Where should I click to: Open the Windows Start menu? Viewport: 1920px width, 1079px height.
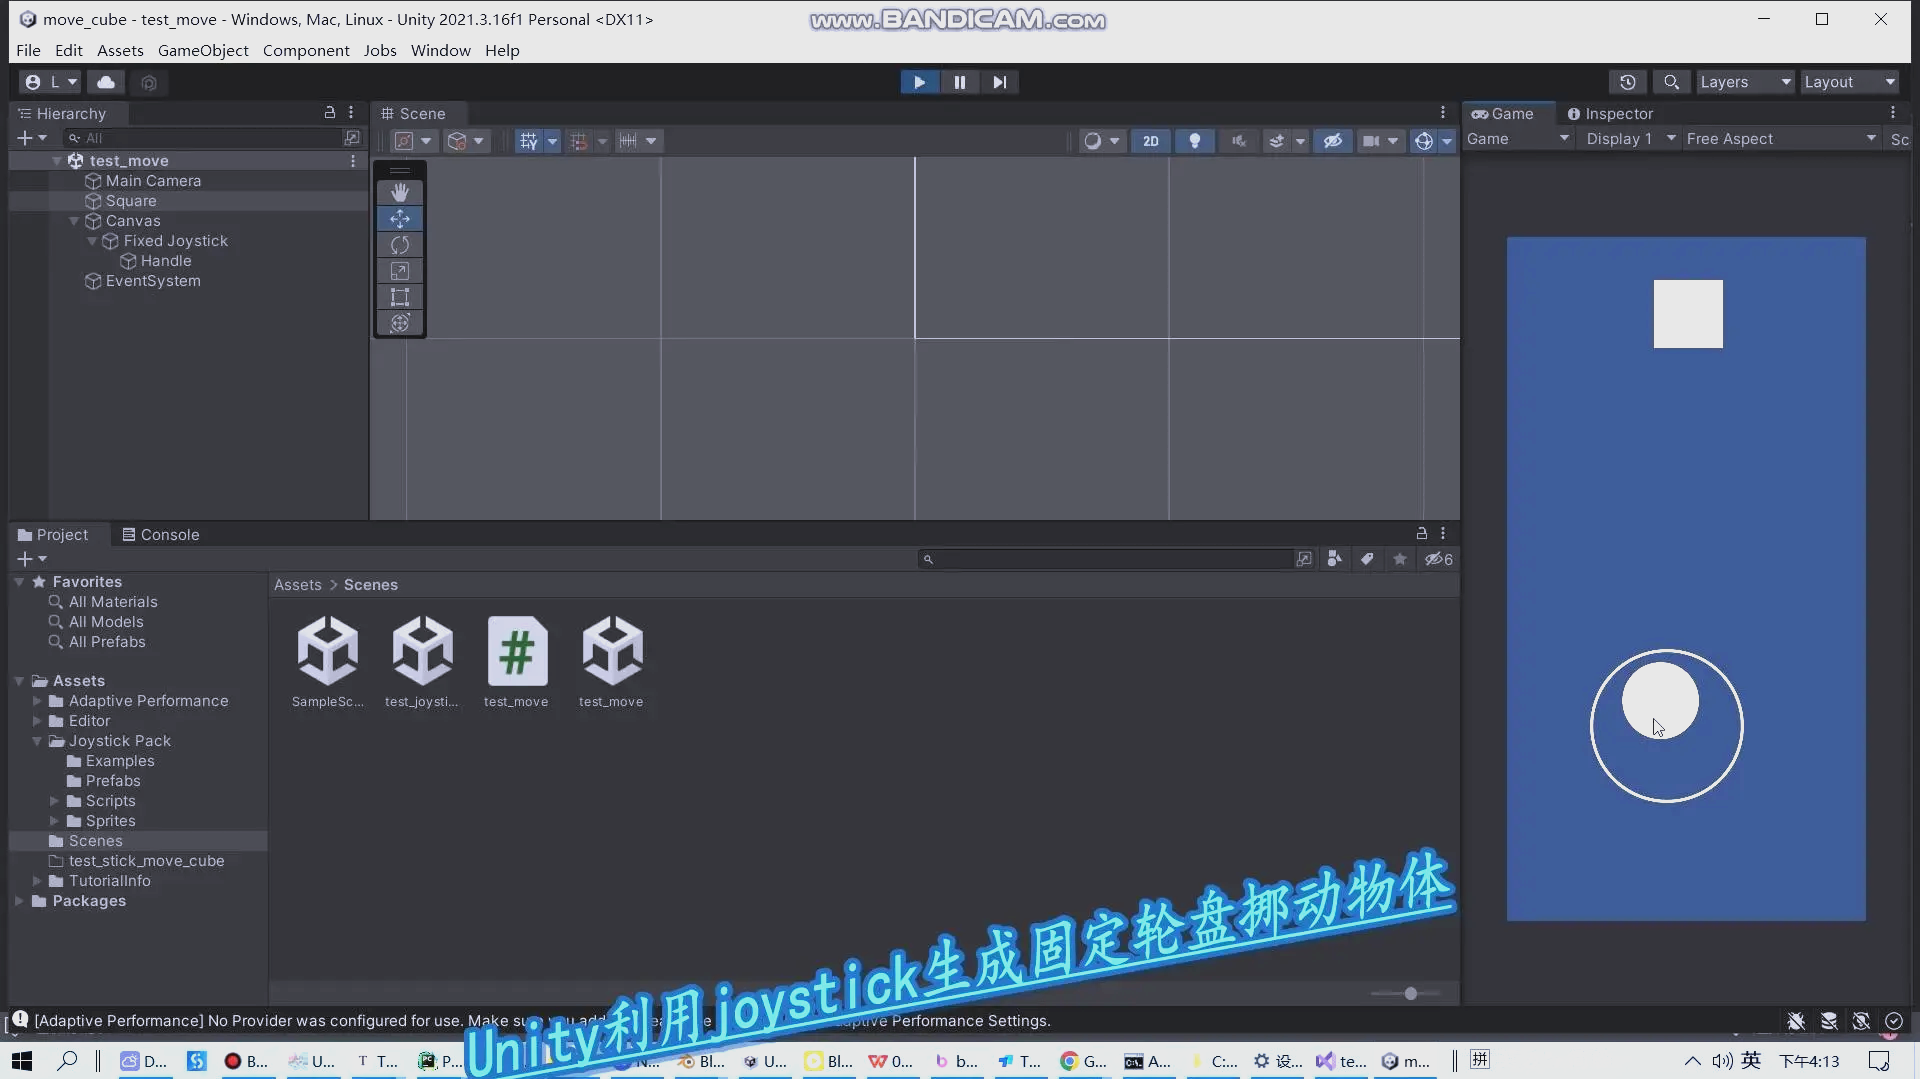tap(22, 1061)
